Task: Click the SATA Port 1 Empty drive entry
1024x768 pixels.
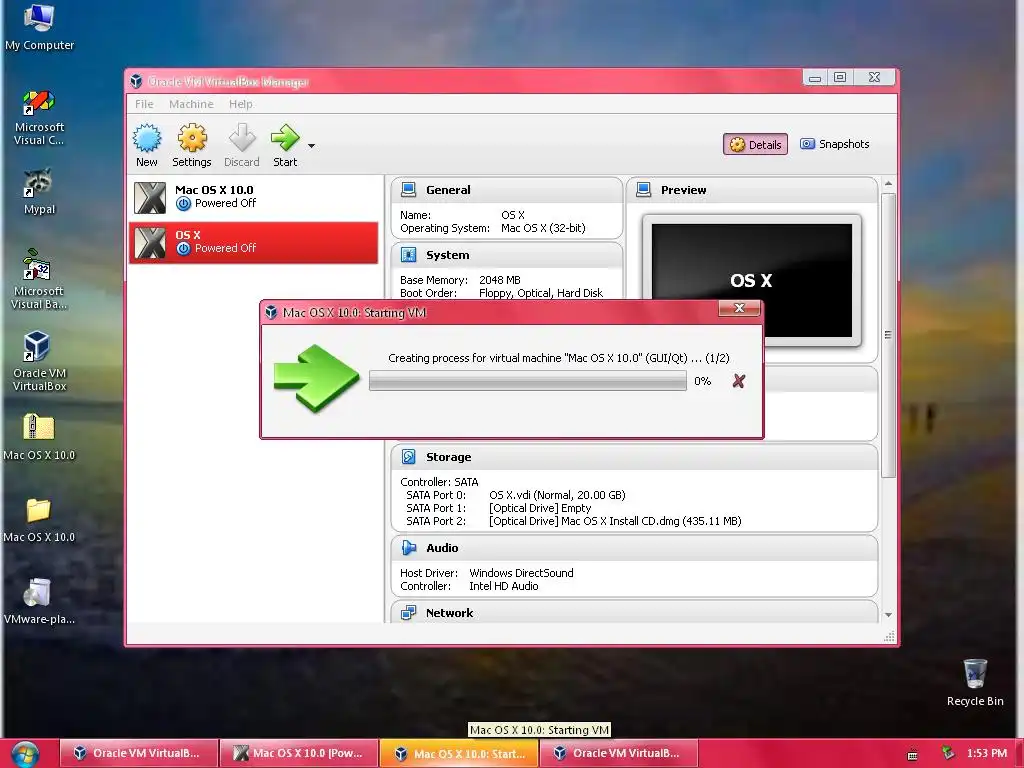Action: 540,508
